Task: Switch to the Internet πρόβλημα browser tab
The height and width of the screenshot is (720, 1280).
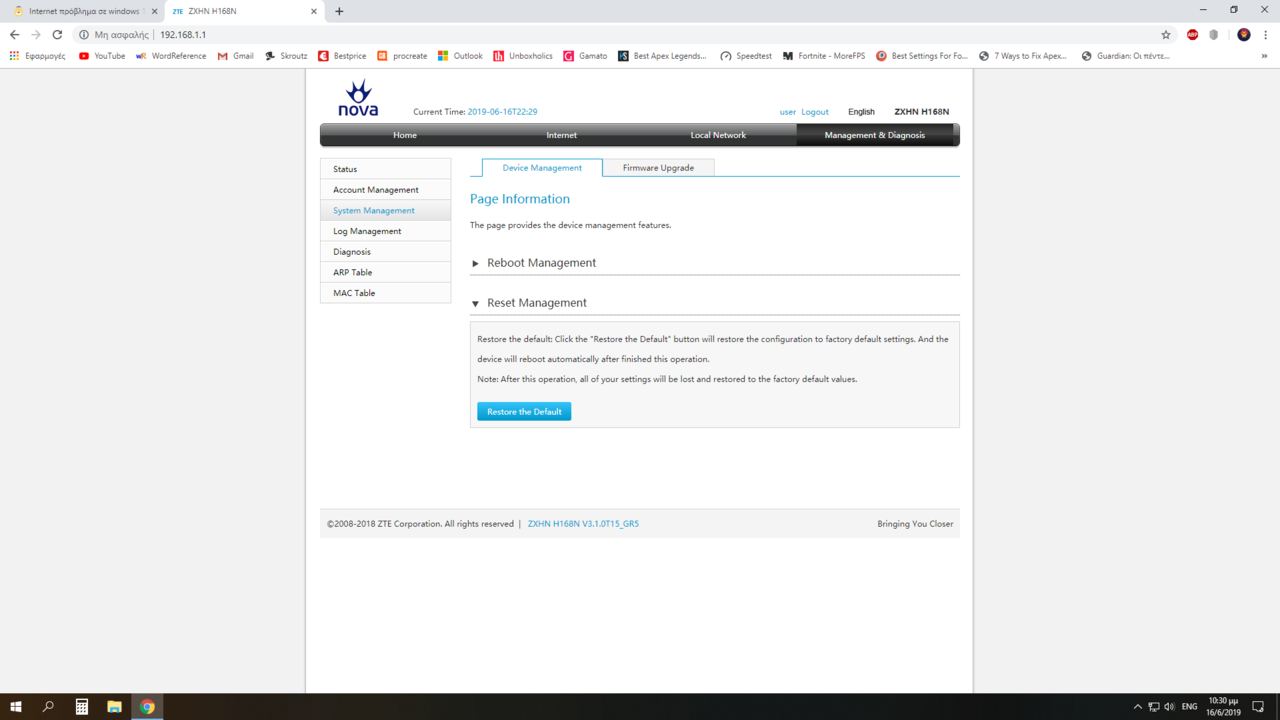Action: 84,11
